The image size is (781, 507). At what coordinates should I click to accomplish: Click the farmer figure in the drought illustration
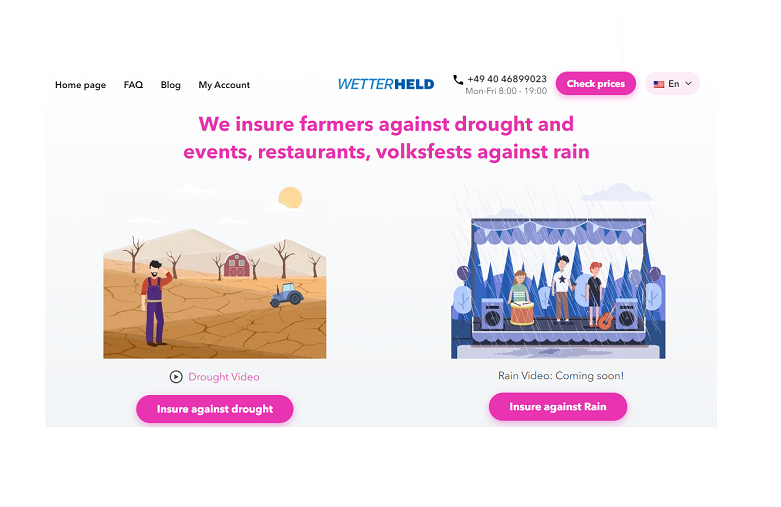(155, 303)
